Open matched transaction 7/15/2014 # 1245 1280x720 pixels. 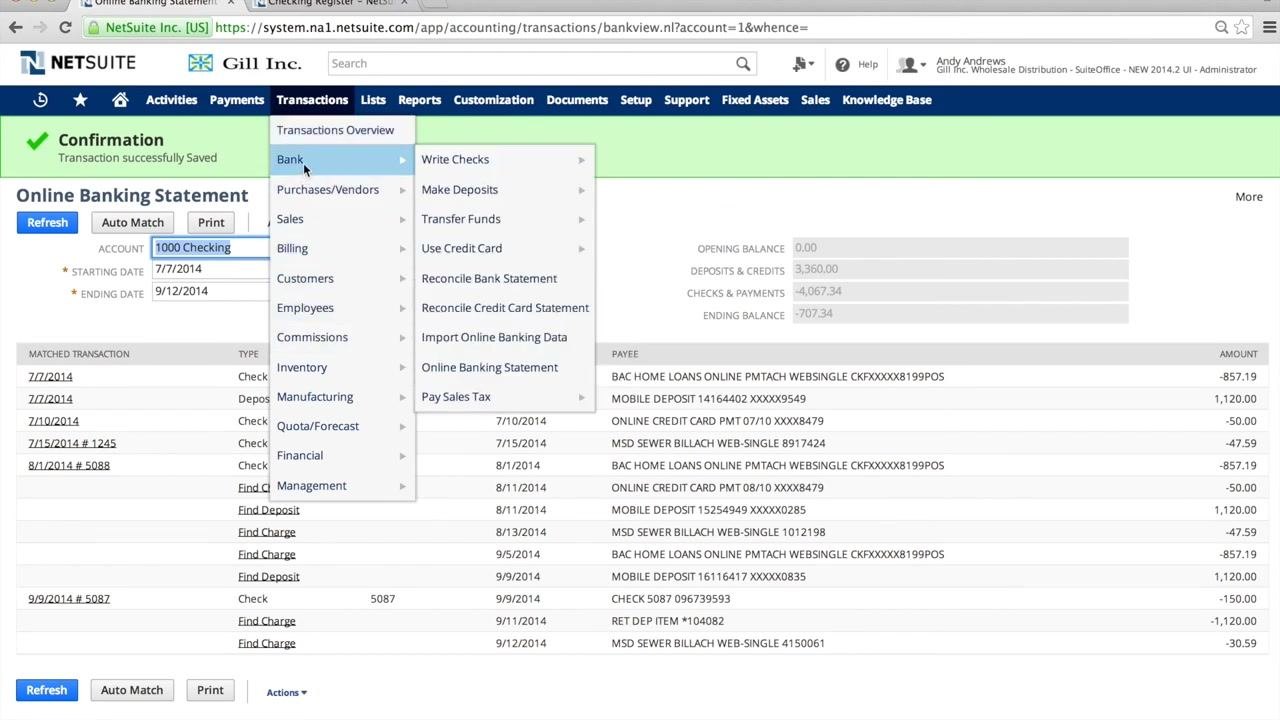pyautogui.click(x=72, y=444)
